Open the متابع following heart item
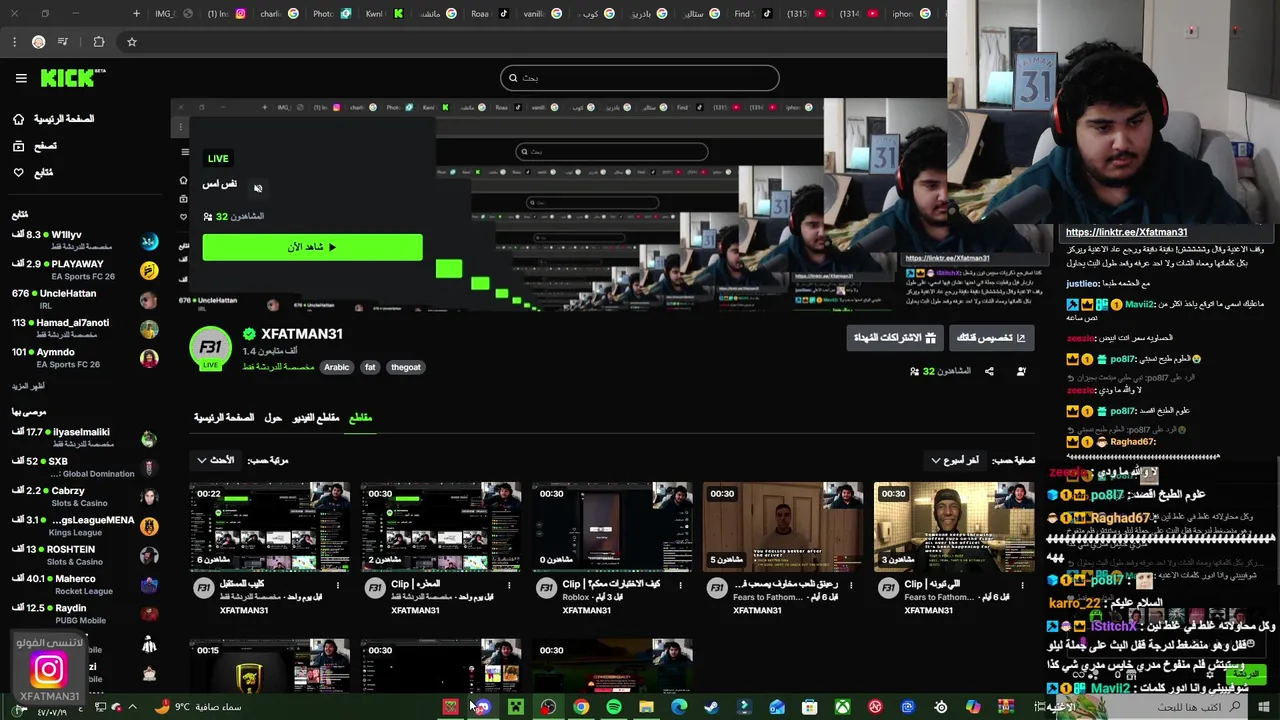 click(33, 172)
